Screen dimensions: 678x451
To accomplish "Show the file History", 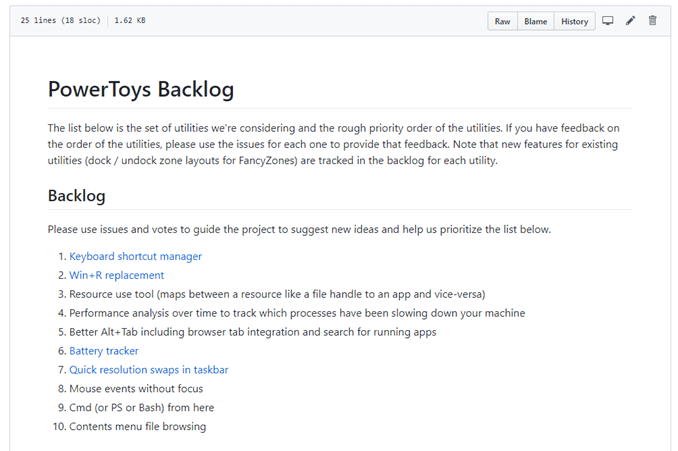I will [574, 21].
